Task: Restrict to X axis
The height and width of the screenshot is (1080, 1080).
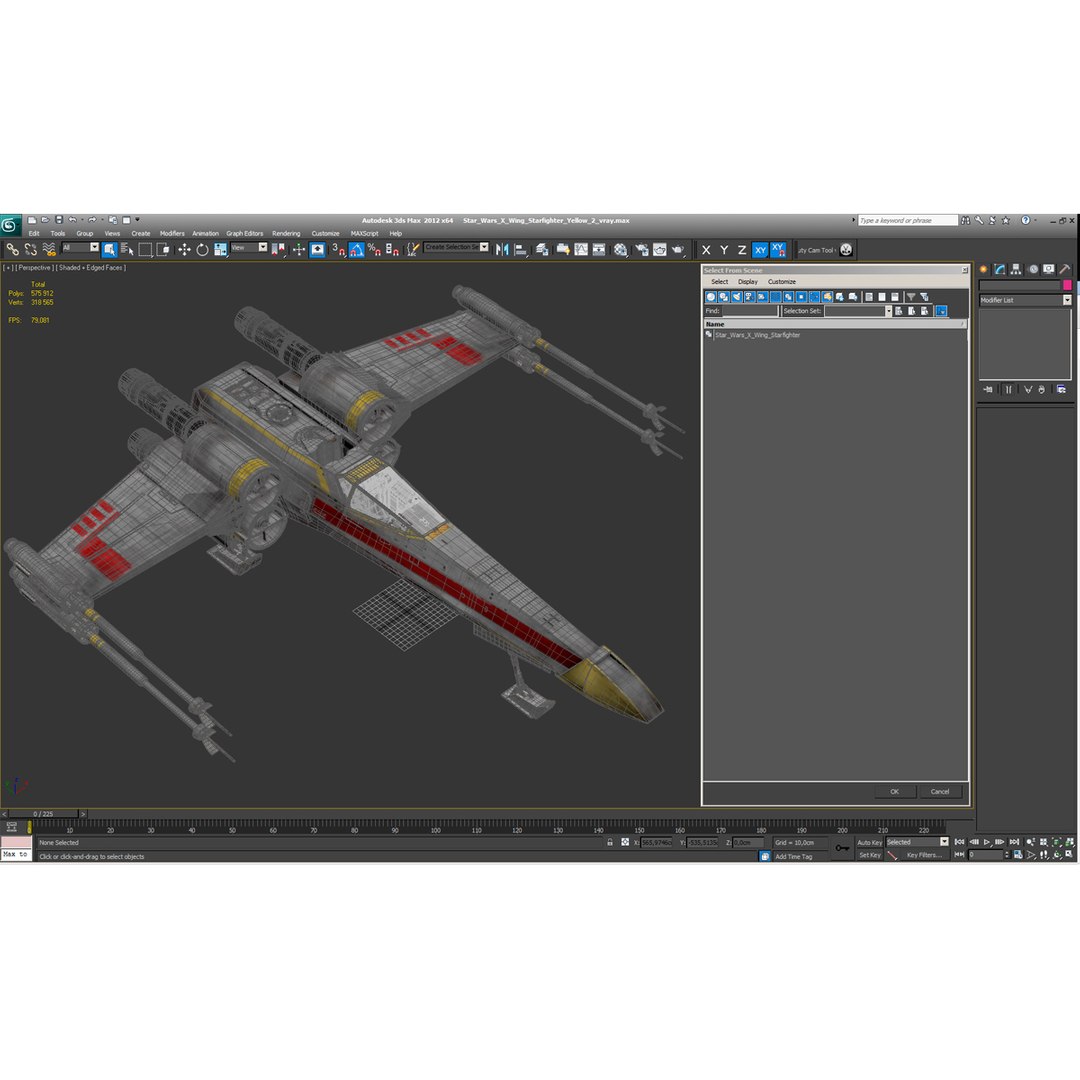Action: coord(706,250)
